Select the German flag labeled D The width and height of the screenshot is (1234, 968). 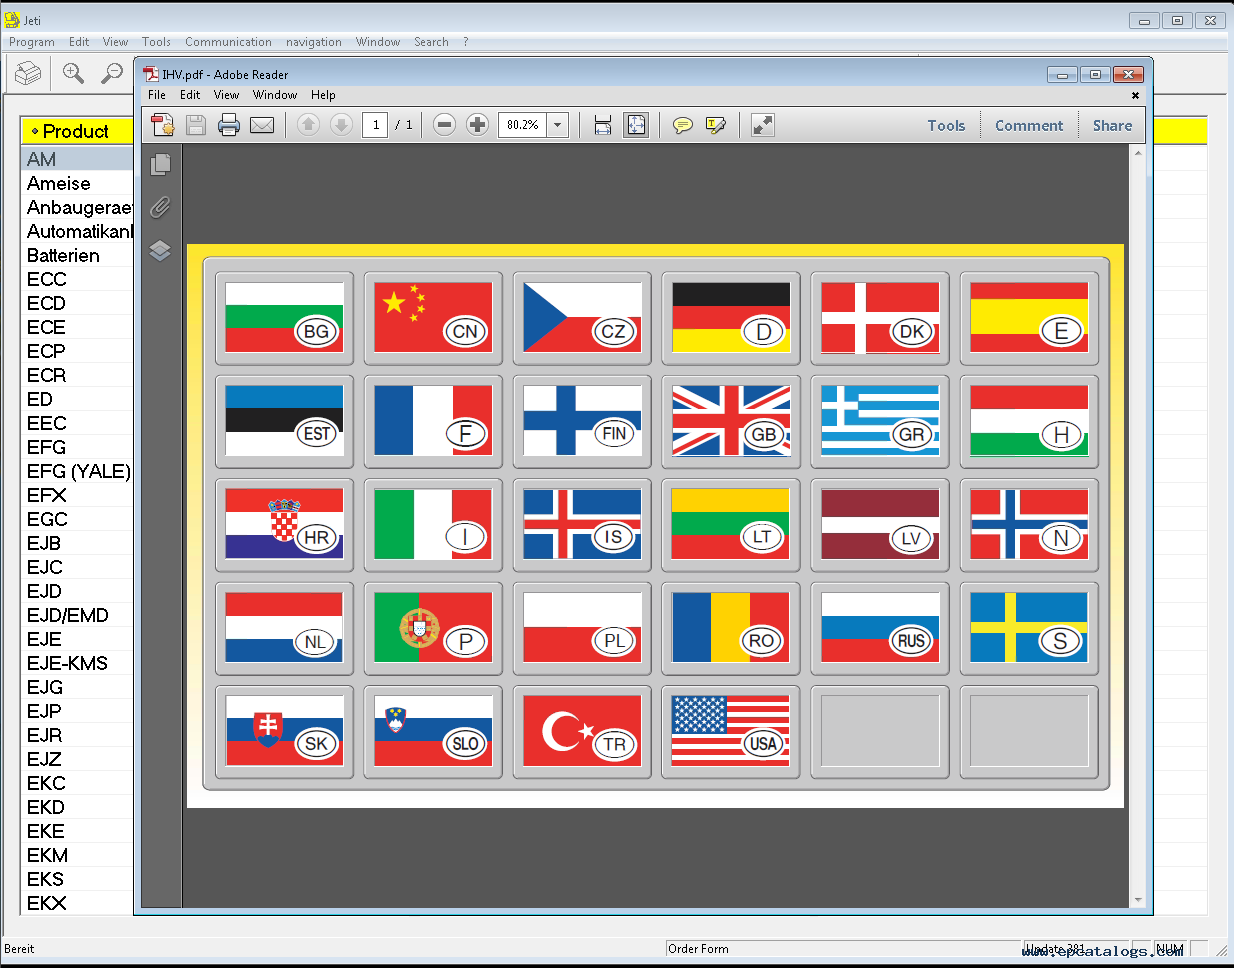point(731,318)
